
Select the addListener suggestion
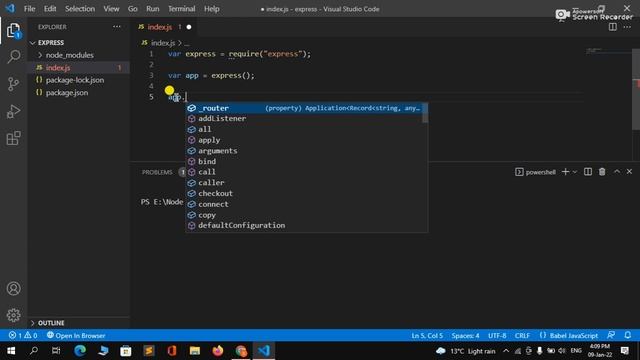304,119
